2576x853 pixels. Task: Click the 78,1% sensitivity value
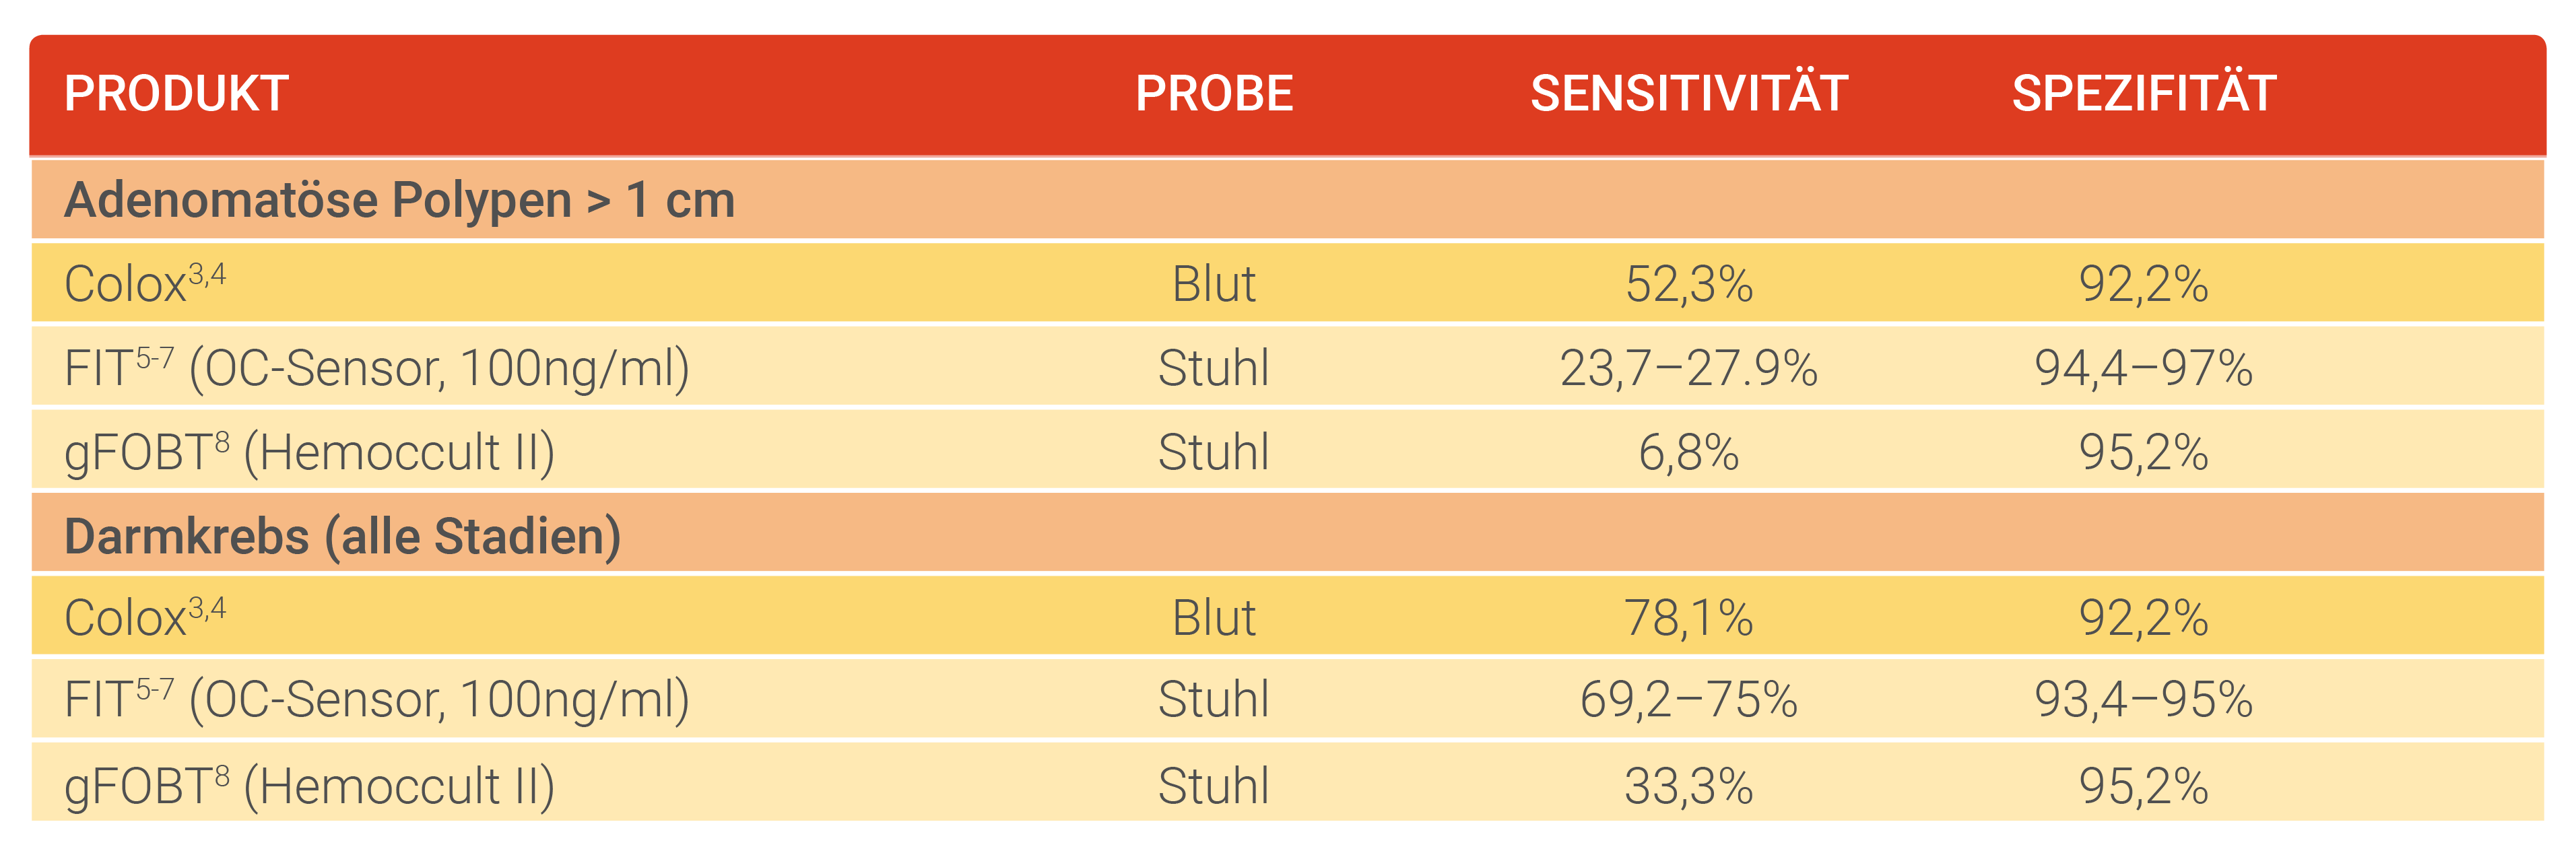click(x=1688, y=618)
